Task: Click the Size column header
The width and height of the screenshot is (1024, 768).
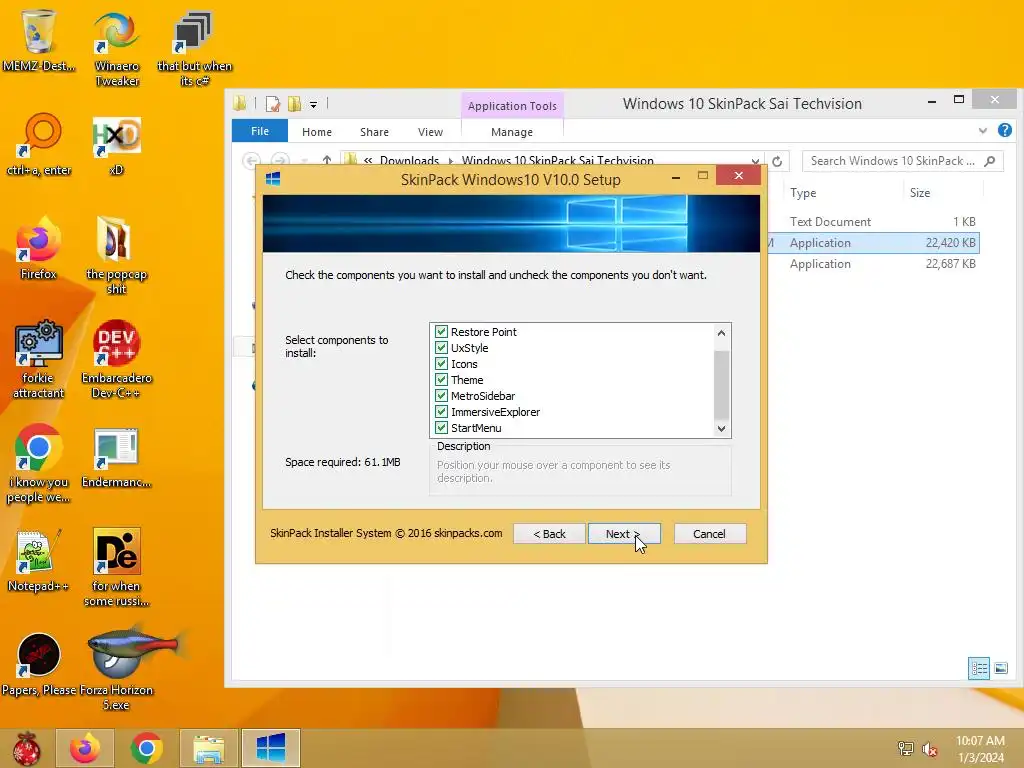Action: pyautogui.click(x=944, y=193)
